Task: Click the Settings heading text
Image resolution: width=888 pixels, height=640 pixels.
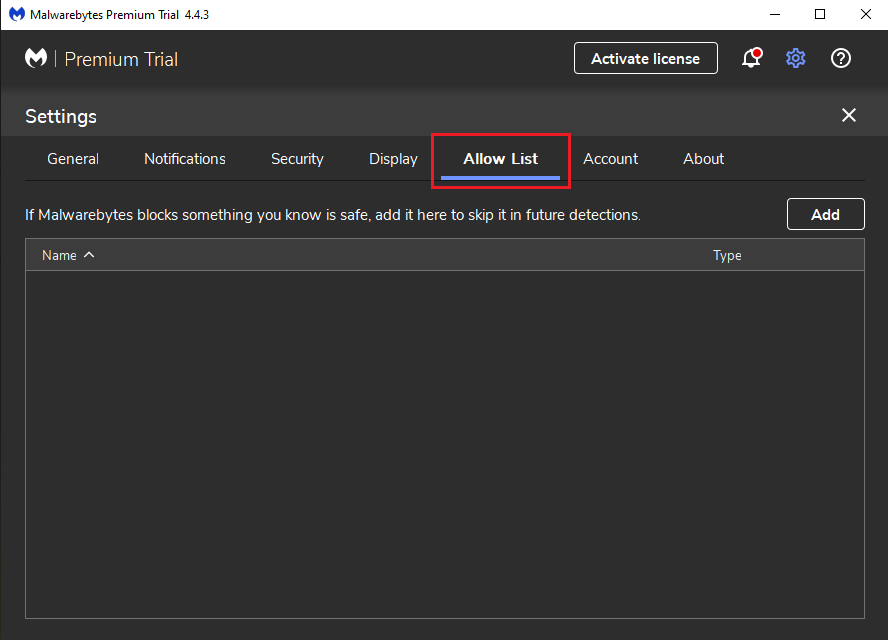Action: [x=61, y=116]
